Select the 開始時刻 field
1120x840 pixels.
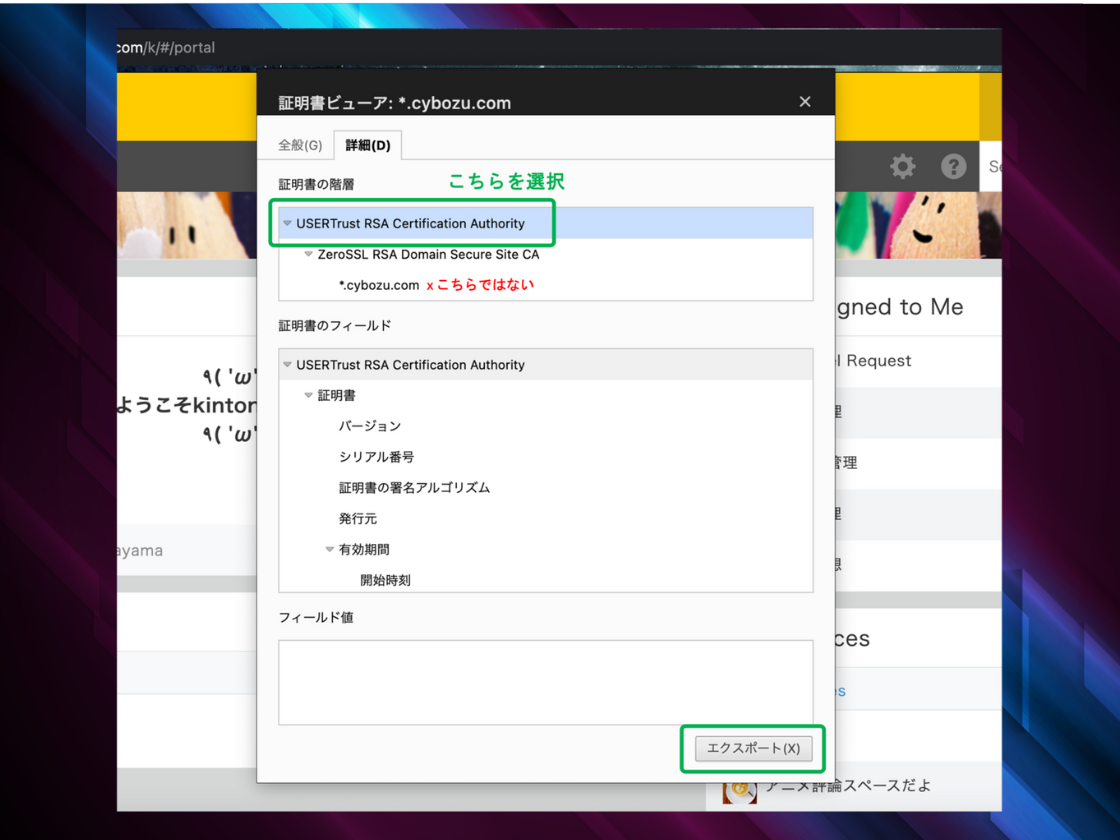click(385, 580)
